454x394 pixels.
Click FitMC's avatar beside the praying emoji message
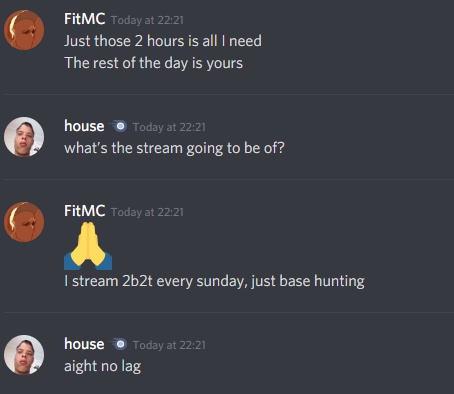click(24, 222)
